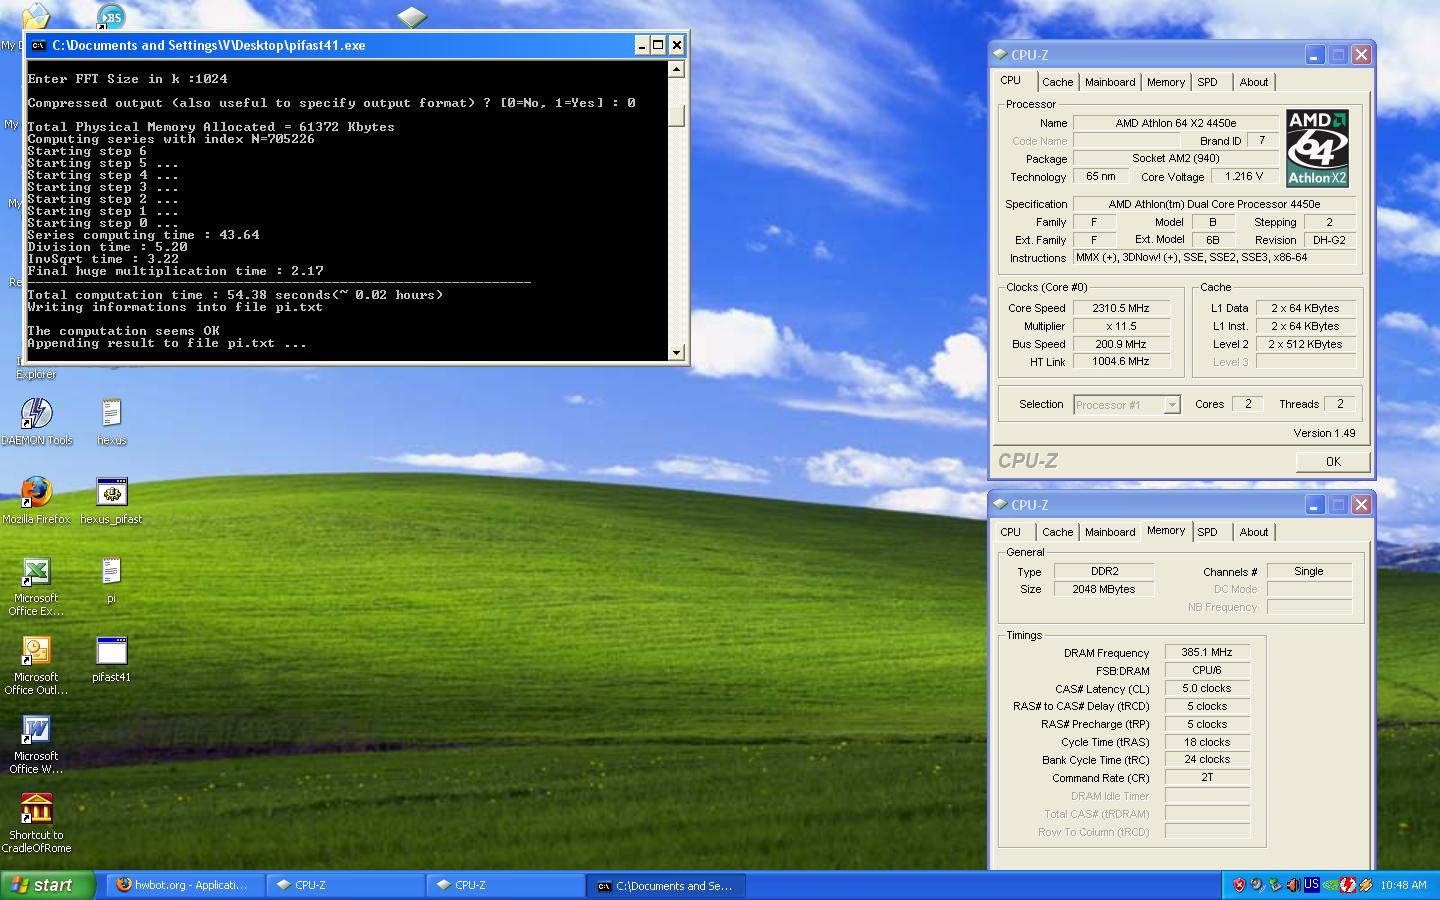Viewport: 1440px width, 900px height.
Task: Open Microsoft Office Excel desktop shortcut
Action: pos(36,571)
